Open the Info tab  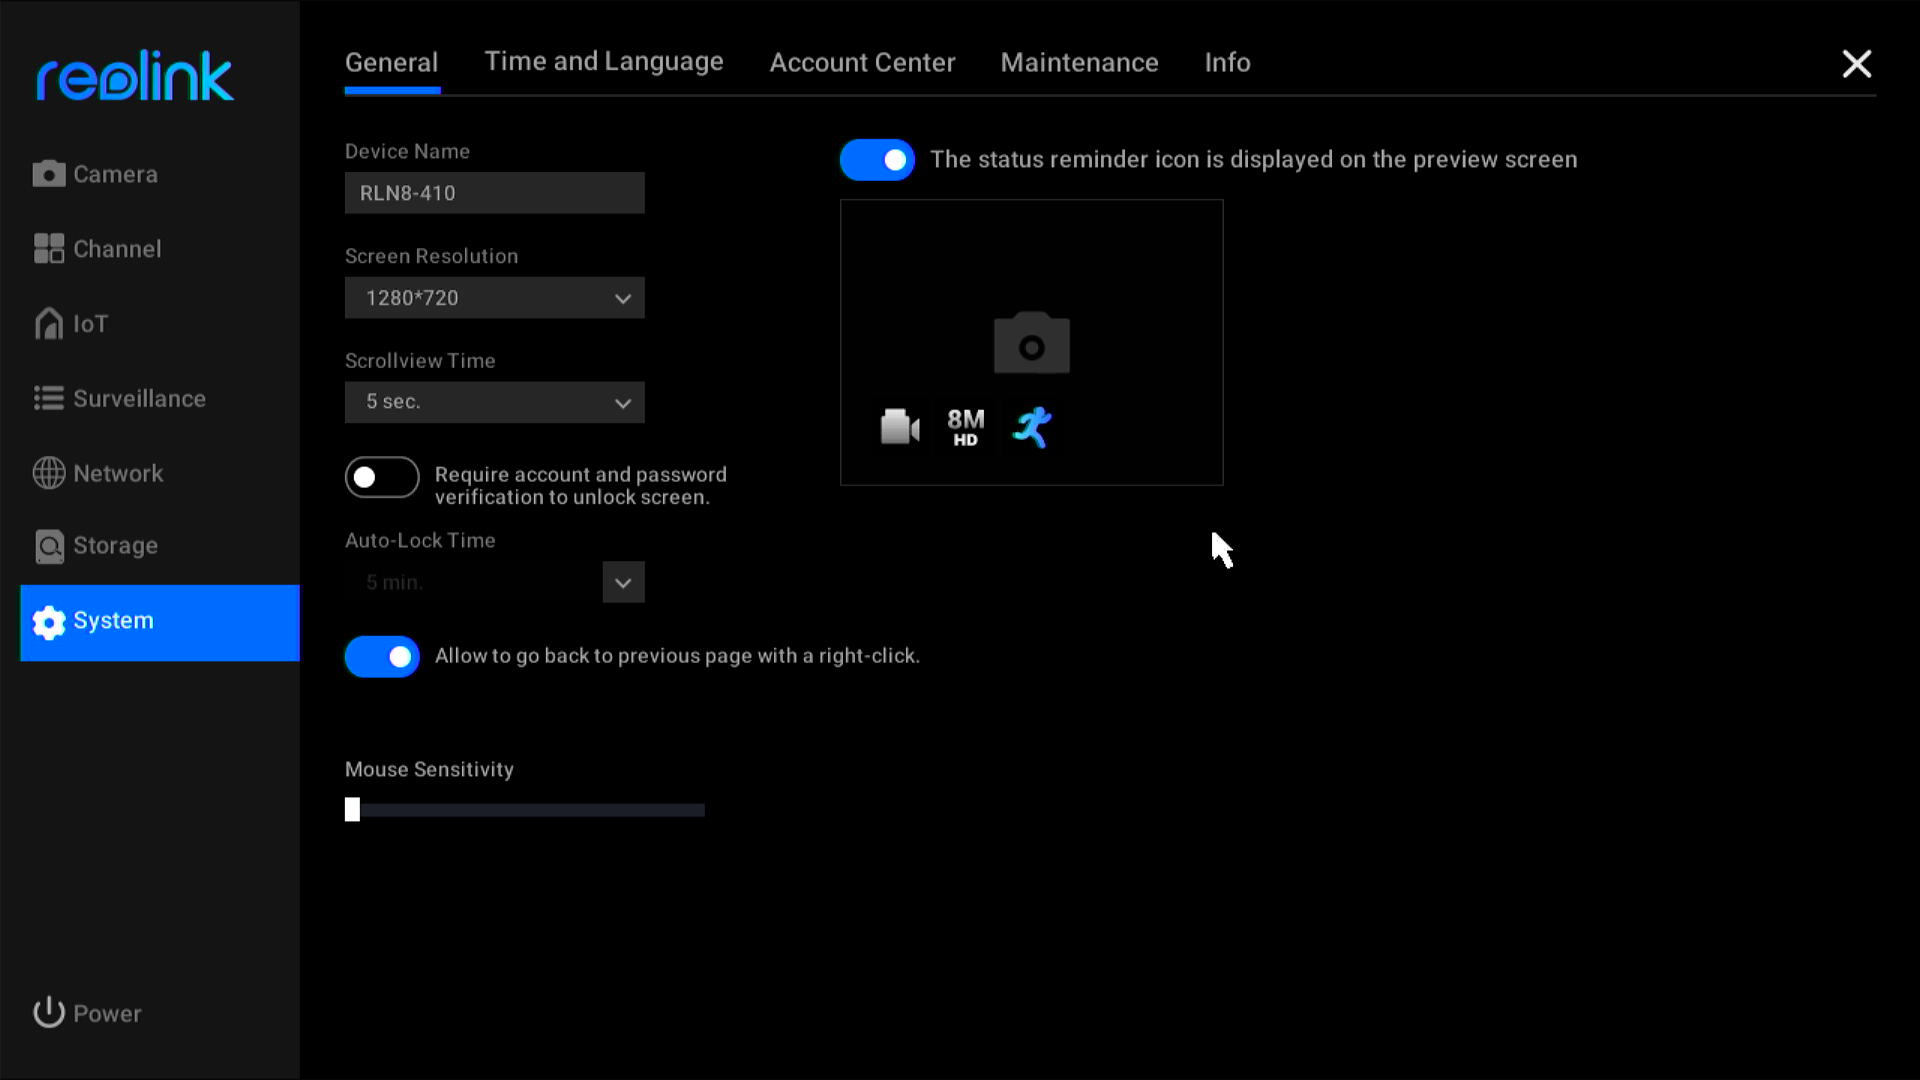(1227, 62)
